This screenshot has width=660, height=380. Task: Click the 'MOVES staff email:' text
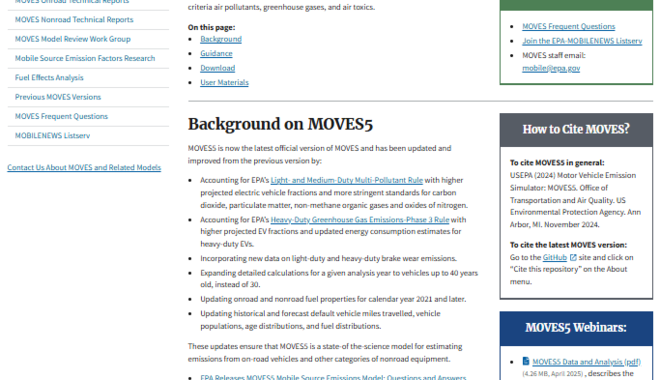coord(554,56)
